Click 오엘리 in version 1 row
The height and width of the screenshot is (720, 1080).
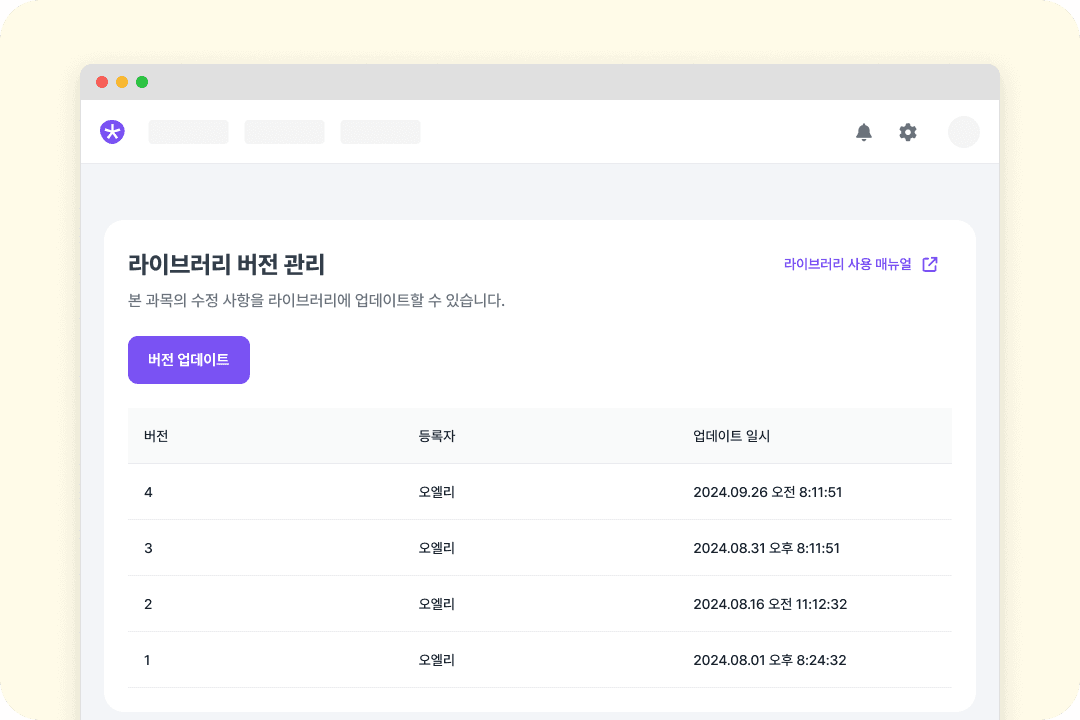[x=437, y=660]
